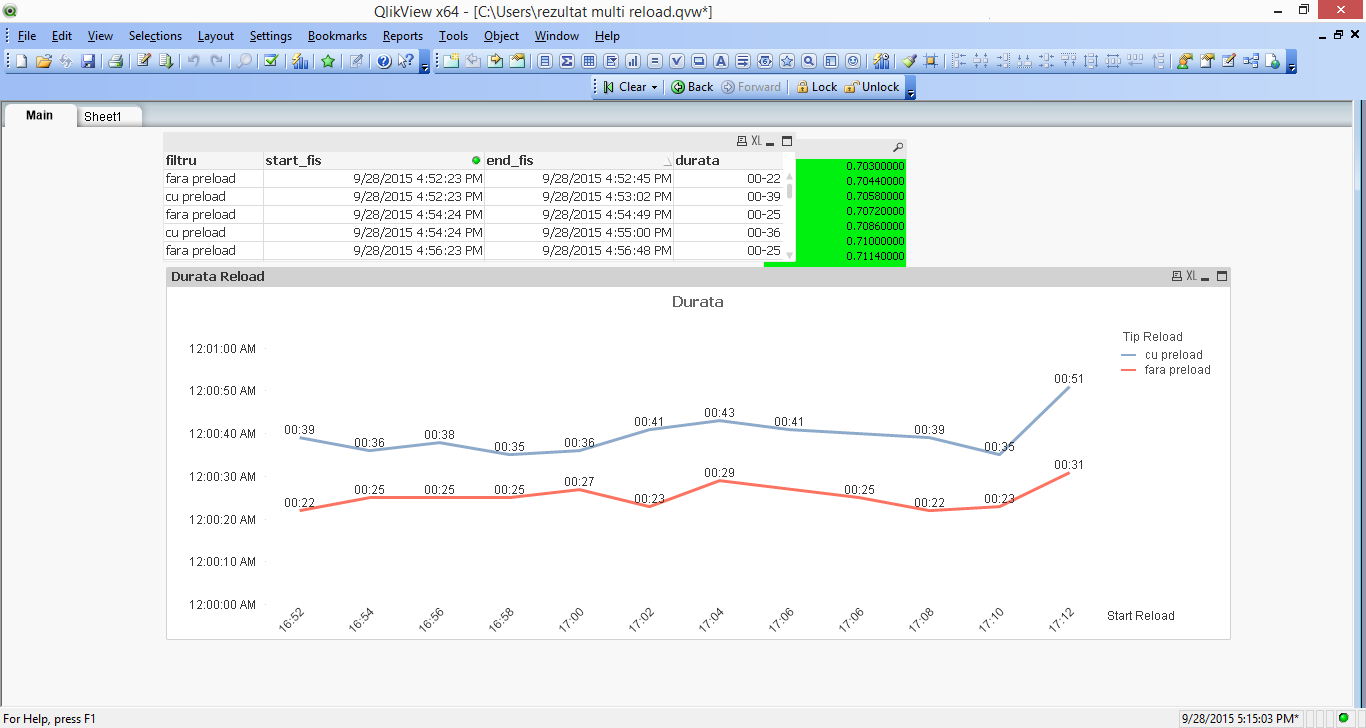This screenshot has height=728, width=1366.
Task: Sort by the end_fis column indicator
Action: [x=668, y=161]
